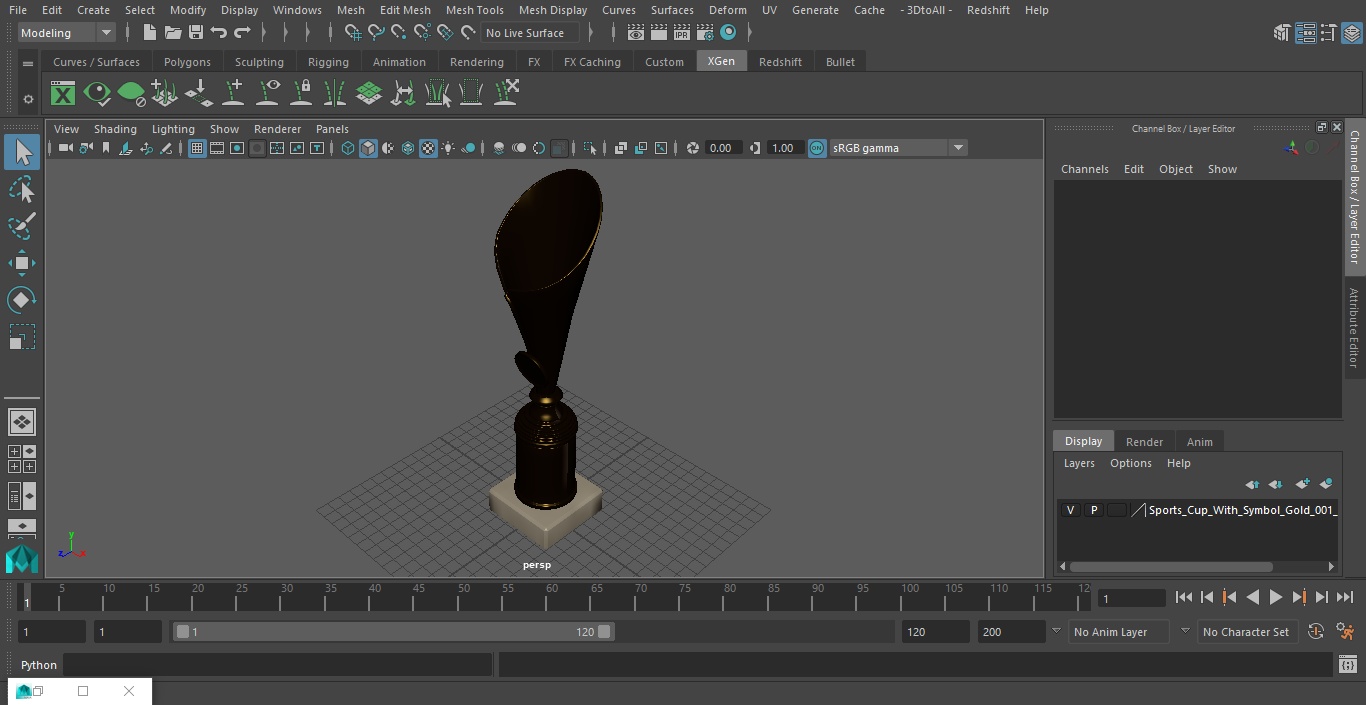1366x705 pixels.
Task: Click the green patch grid shelf icon
Action: click(x=369, y=93)
